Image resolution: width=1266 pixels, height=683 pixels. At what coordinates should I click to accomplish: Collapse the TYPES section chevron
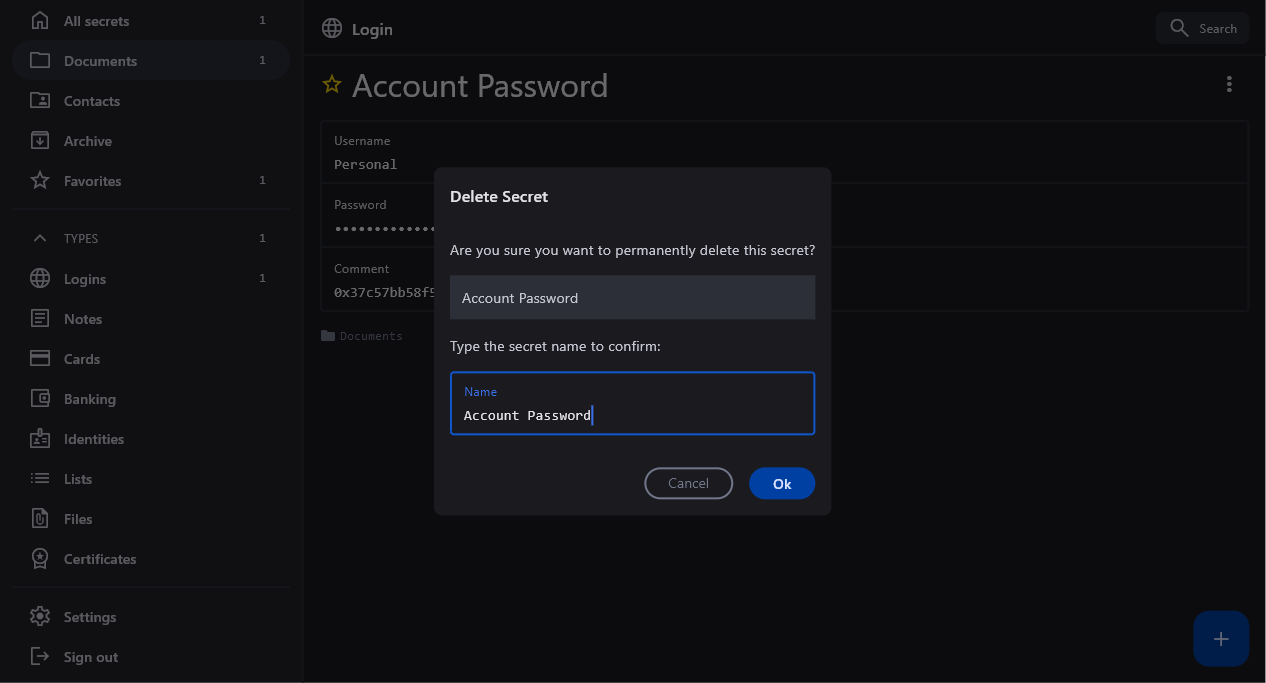pyautogui.click(x=40, y=239)
